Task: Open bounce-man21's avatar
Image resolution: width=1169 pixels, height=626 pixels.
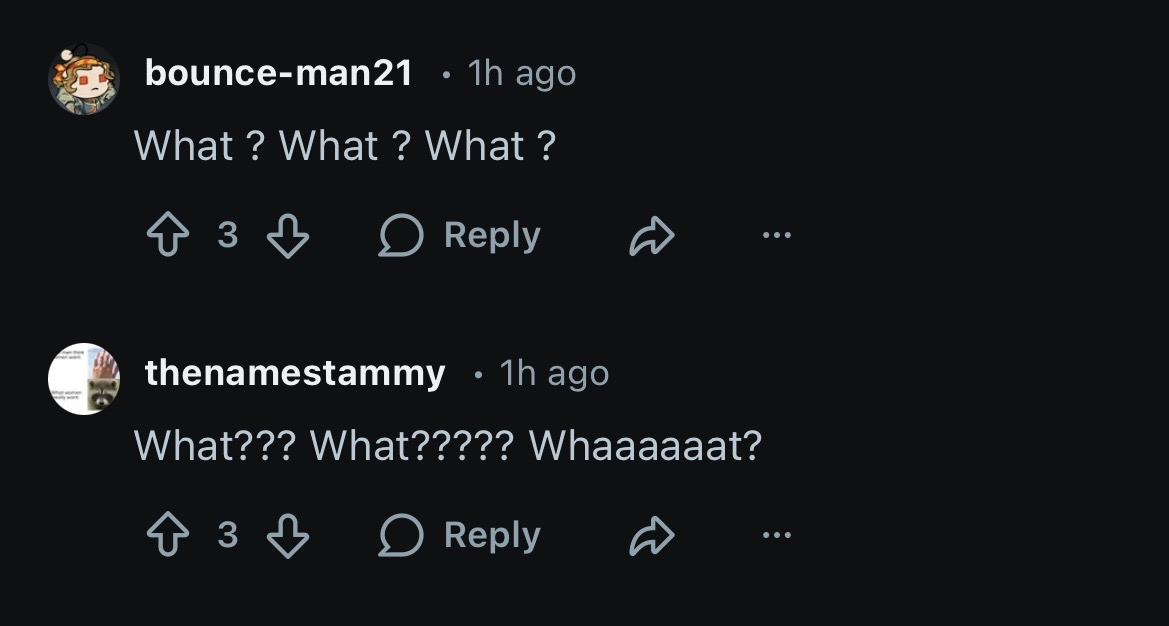Action: (84, 79)
